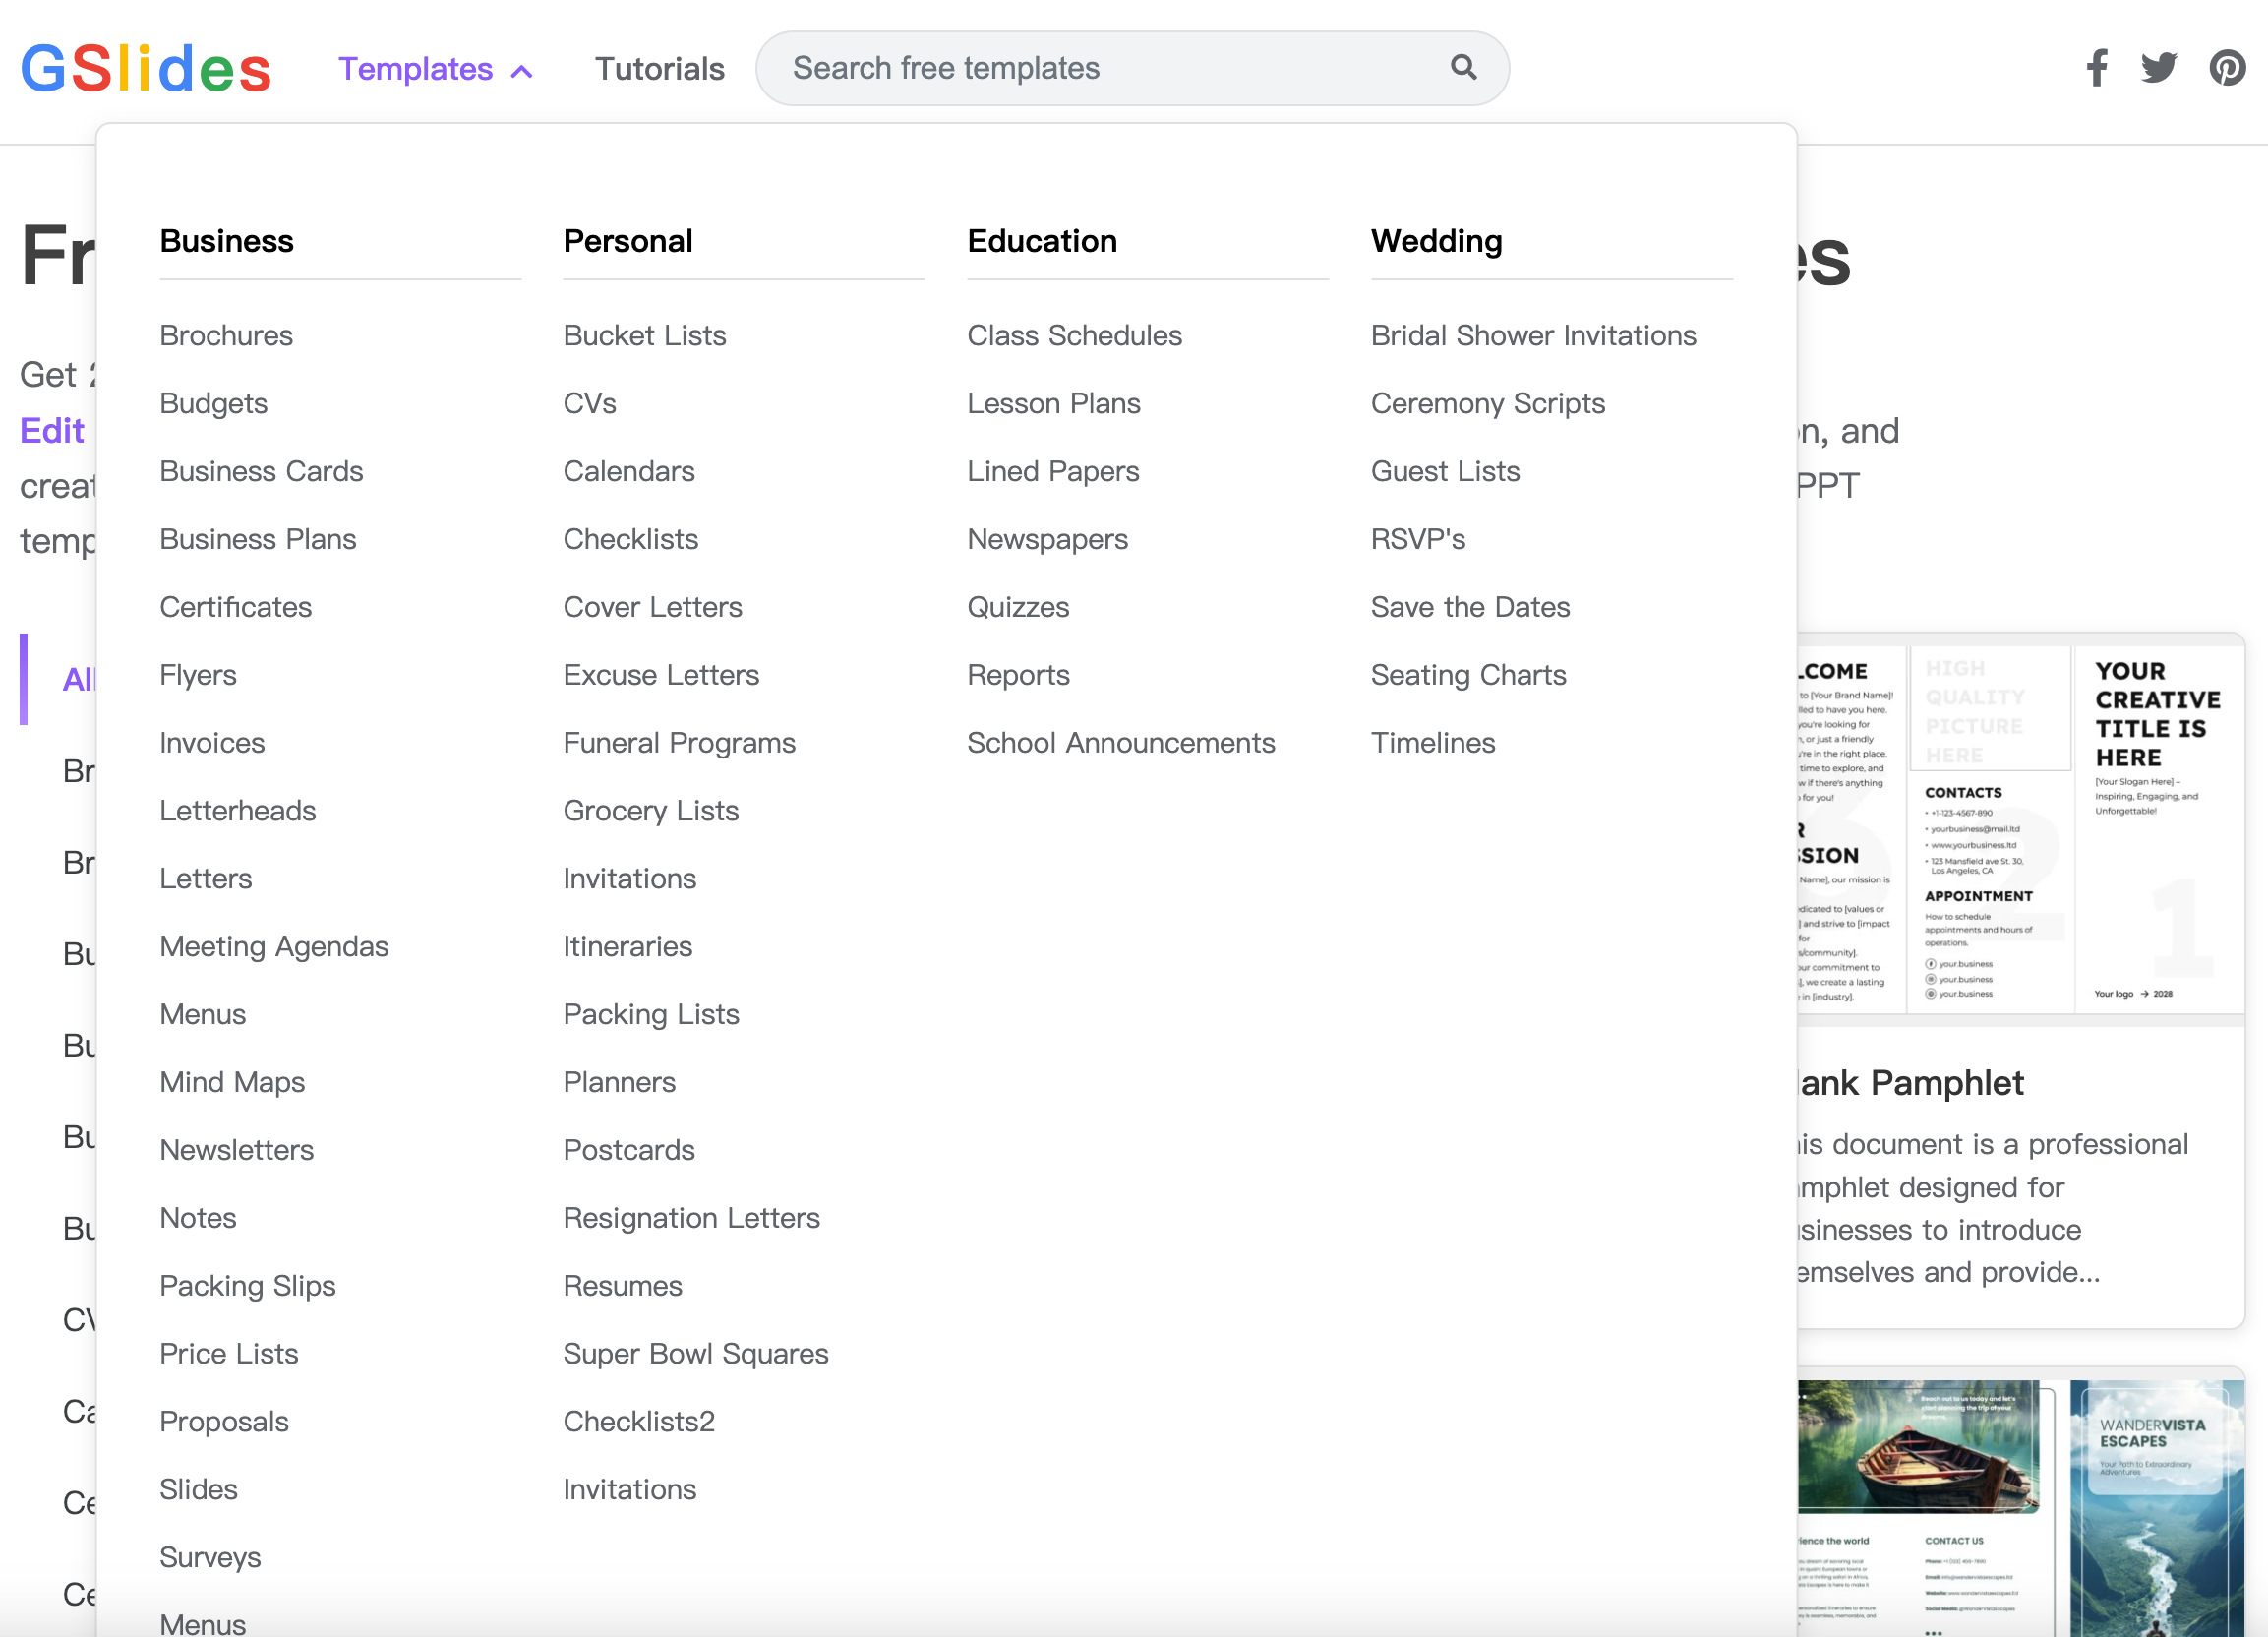The width and height of the screenshot is (2268, 1637).
Task: Go to Quizzes templates
Action: (x=1018, y=607)
